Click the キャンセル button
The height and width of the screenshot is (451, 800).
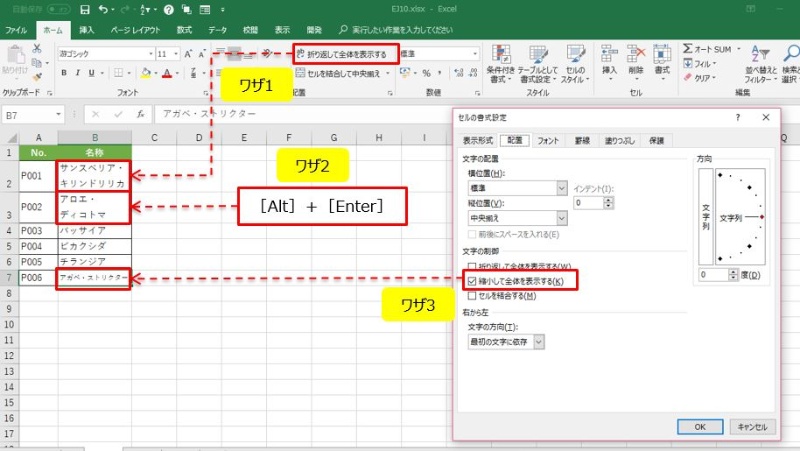750,426
